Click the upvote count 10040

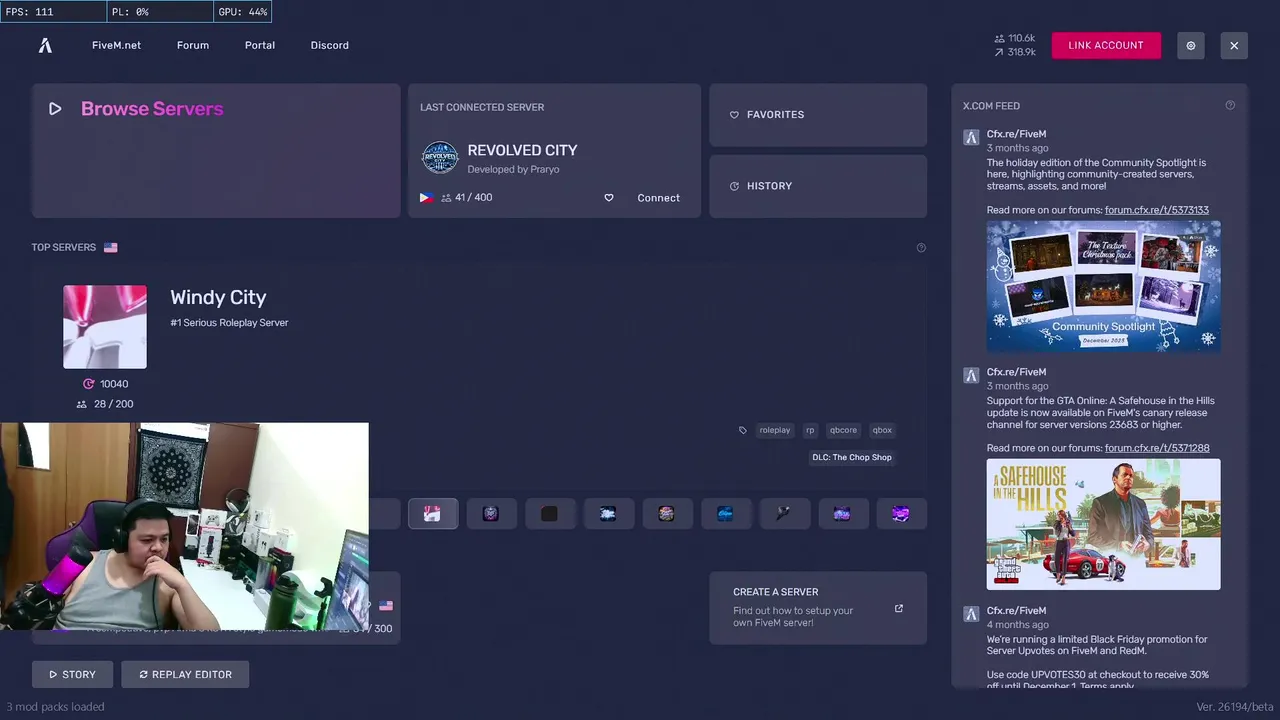click(114, 384)
